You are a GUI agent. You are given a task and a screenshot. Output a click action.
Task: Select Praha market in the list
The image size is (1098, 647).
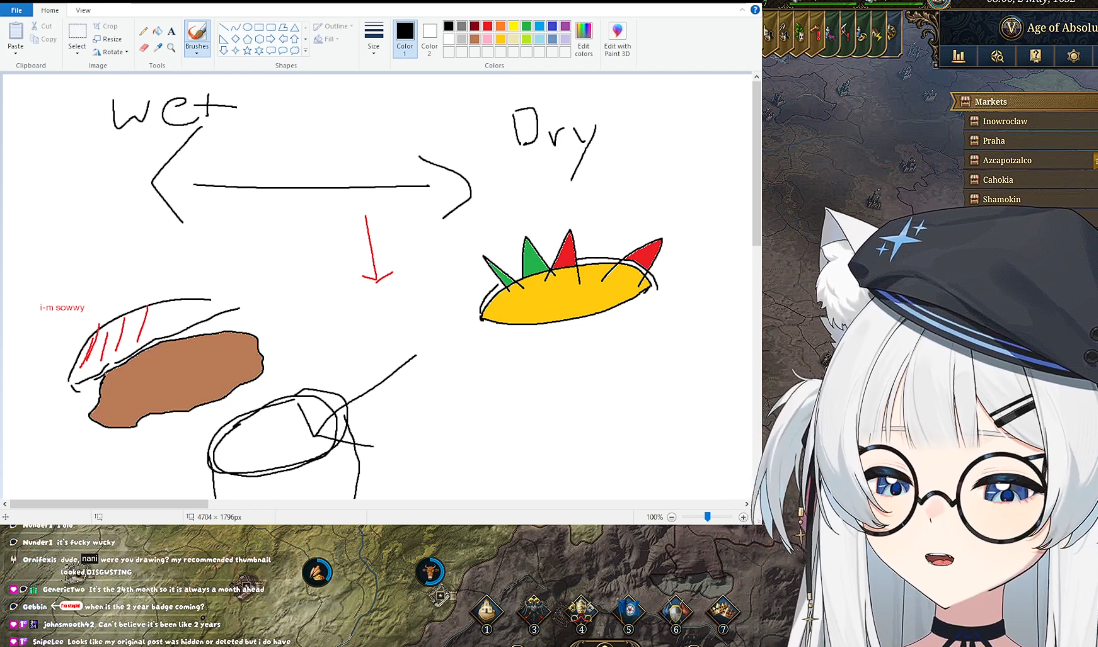pos(1032,141)
